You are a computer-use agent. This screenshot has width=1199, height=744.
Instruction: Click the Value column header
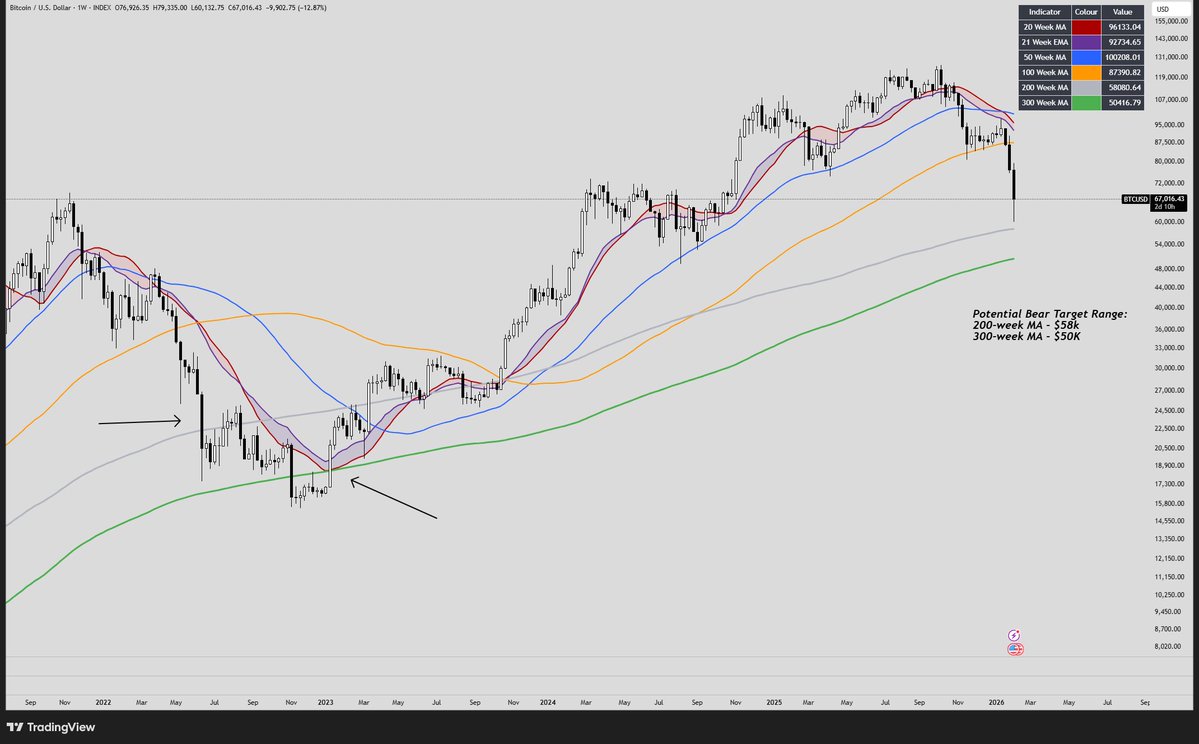point(1123,11)
